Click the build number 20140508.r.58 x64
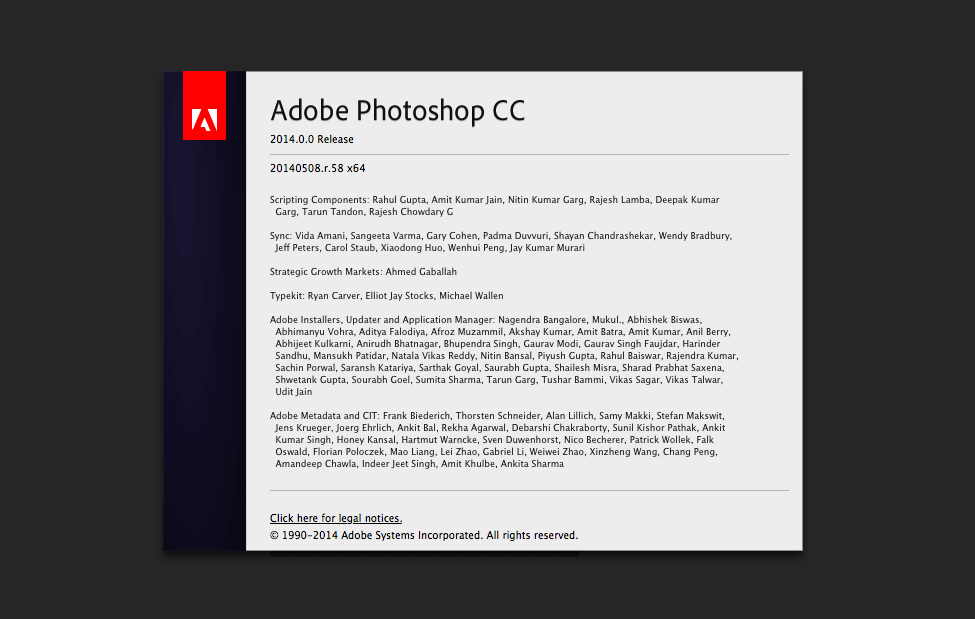975x619 pixels. click(x=317, y=168)
